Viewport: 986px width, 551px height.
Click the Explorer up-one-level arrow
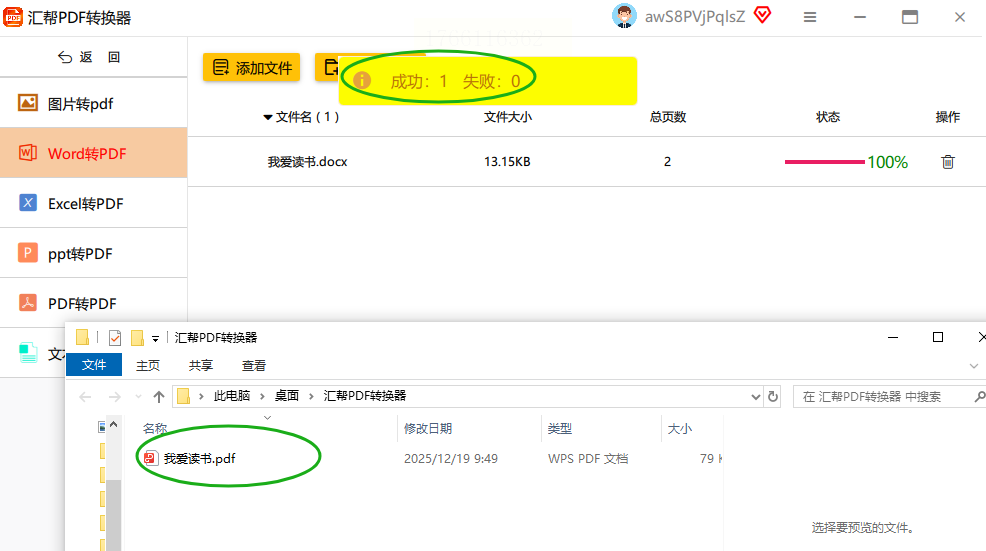point(159,397)
